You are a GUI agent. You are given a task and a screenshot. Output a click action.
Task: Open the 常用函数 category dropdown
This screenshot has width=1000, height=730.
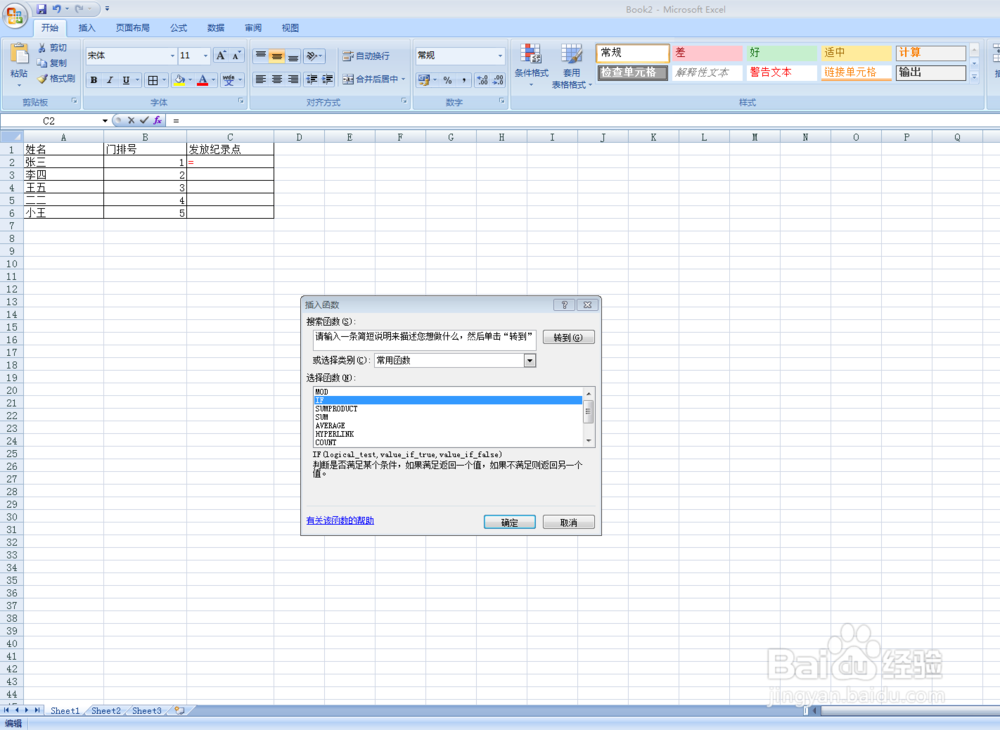529,361
